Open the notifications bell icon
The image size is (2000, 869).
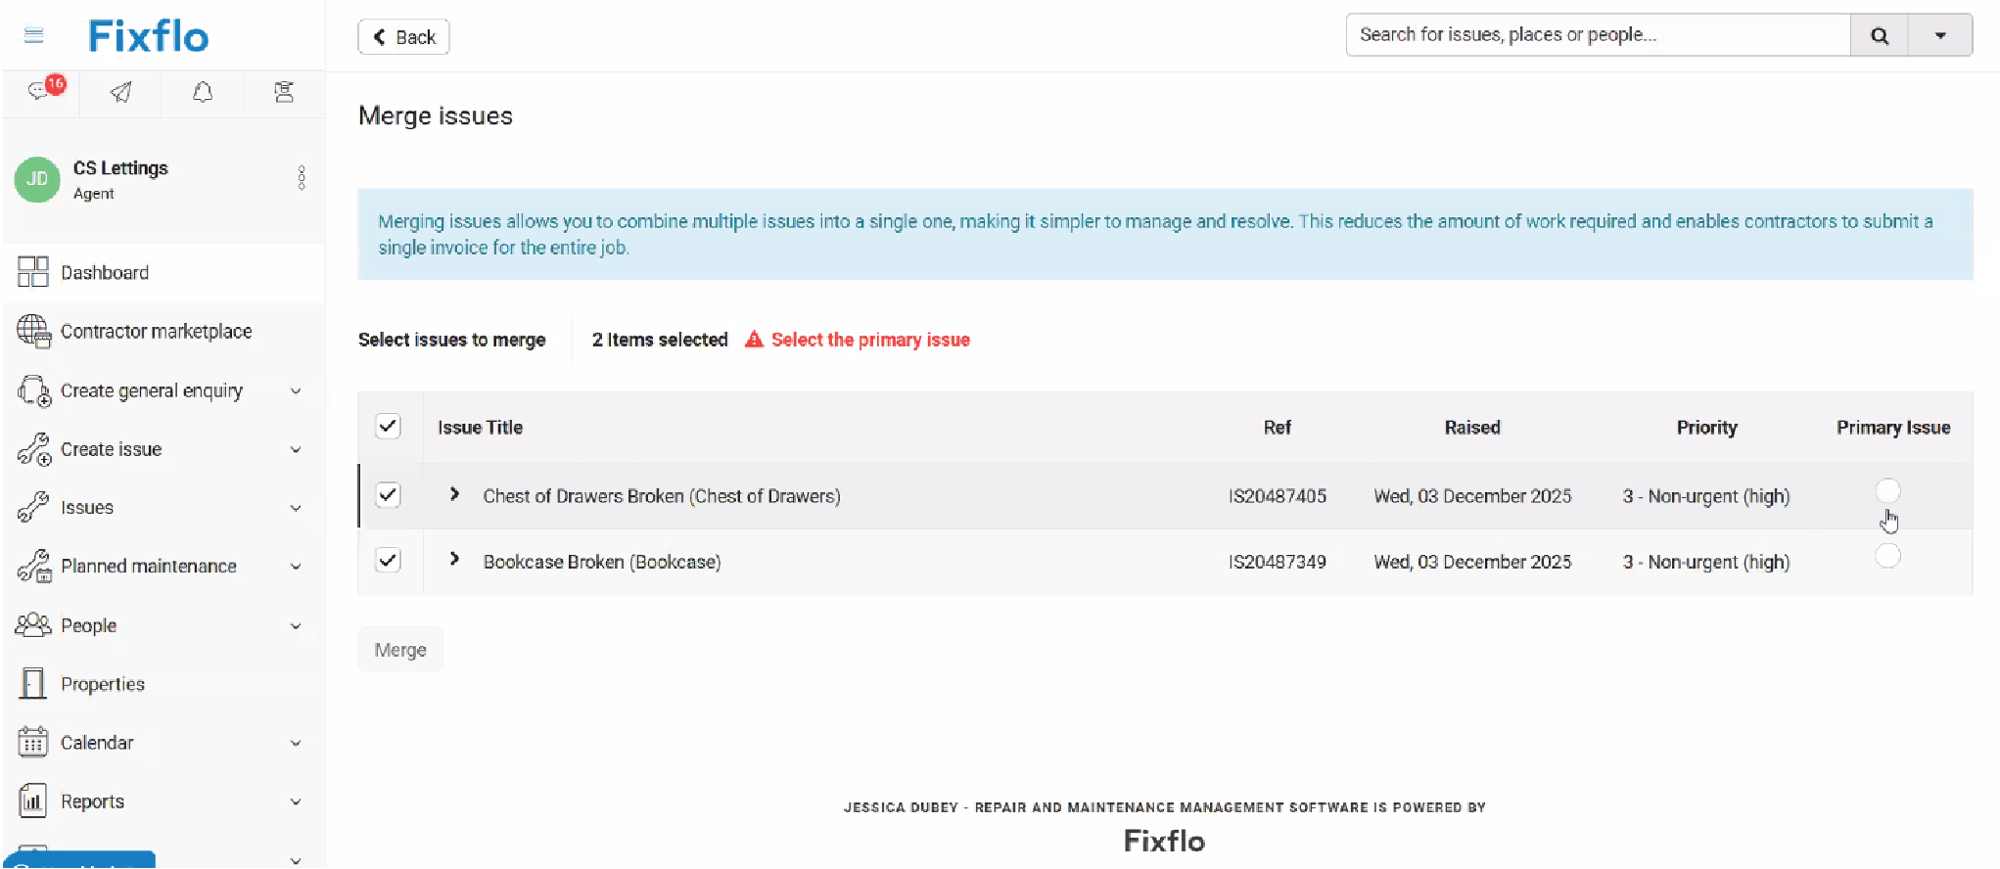[202, 92]
